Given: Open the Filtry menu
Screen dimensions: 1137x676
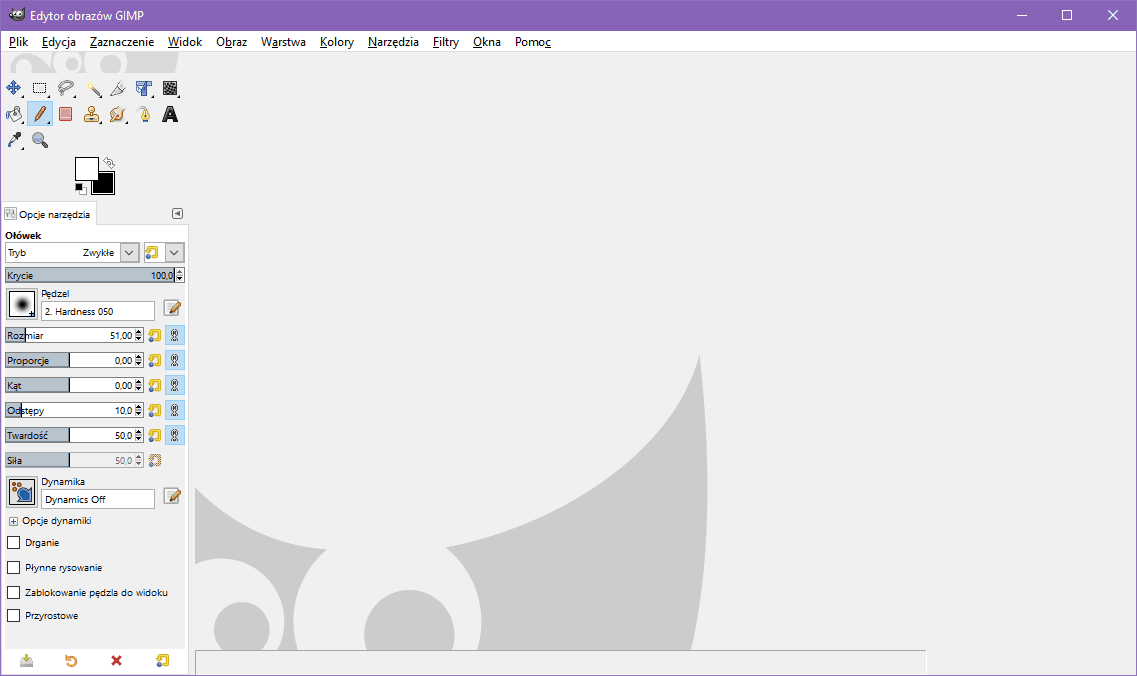Looking at the screenshot, I should click(x=446, y=42).
